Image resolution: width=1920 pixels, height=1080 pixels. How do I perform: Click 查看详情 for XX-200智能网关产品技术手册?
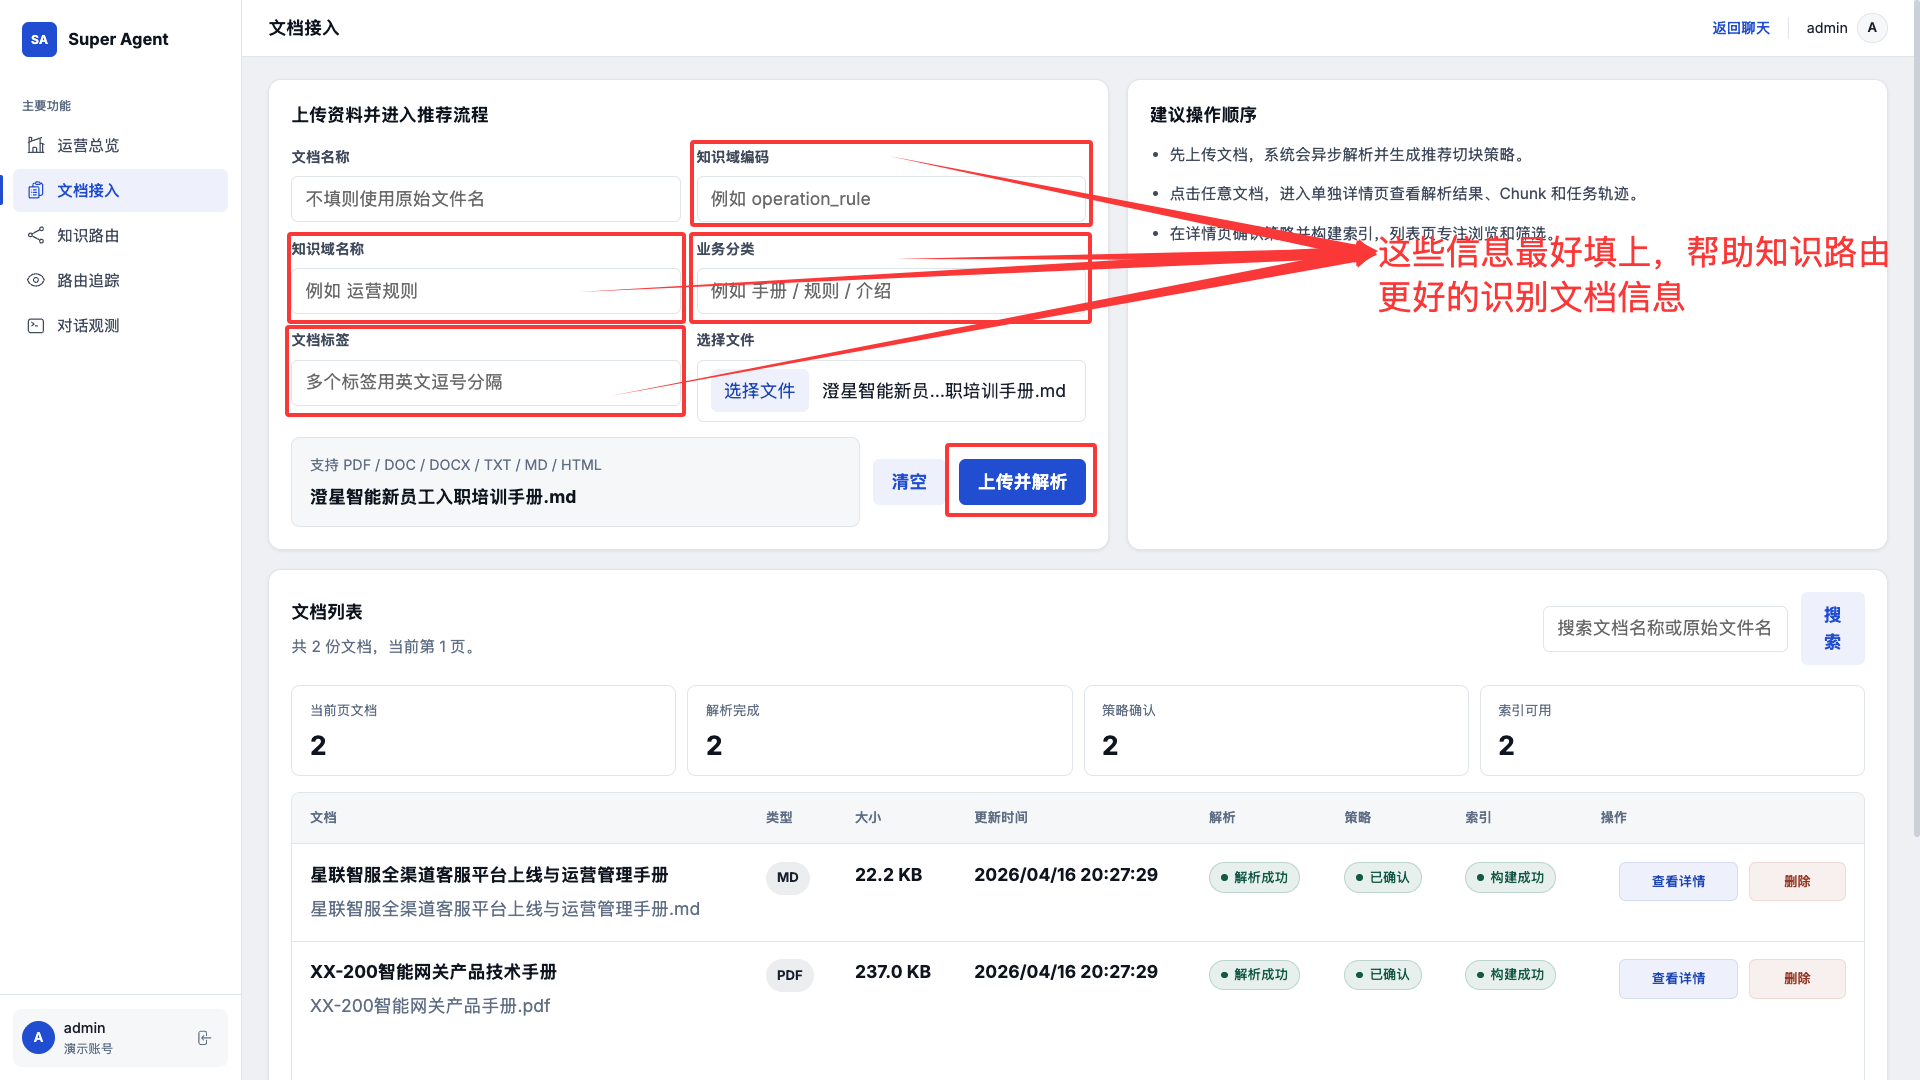point(1678,978)
